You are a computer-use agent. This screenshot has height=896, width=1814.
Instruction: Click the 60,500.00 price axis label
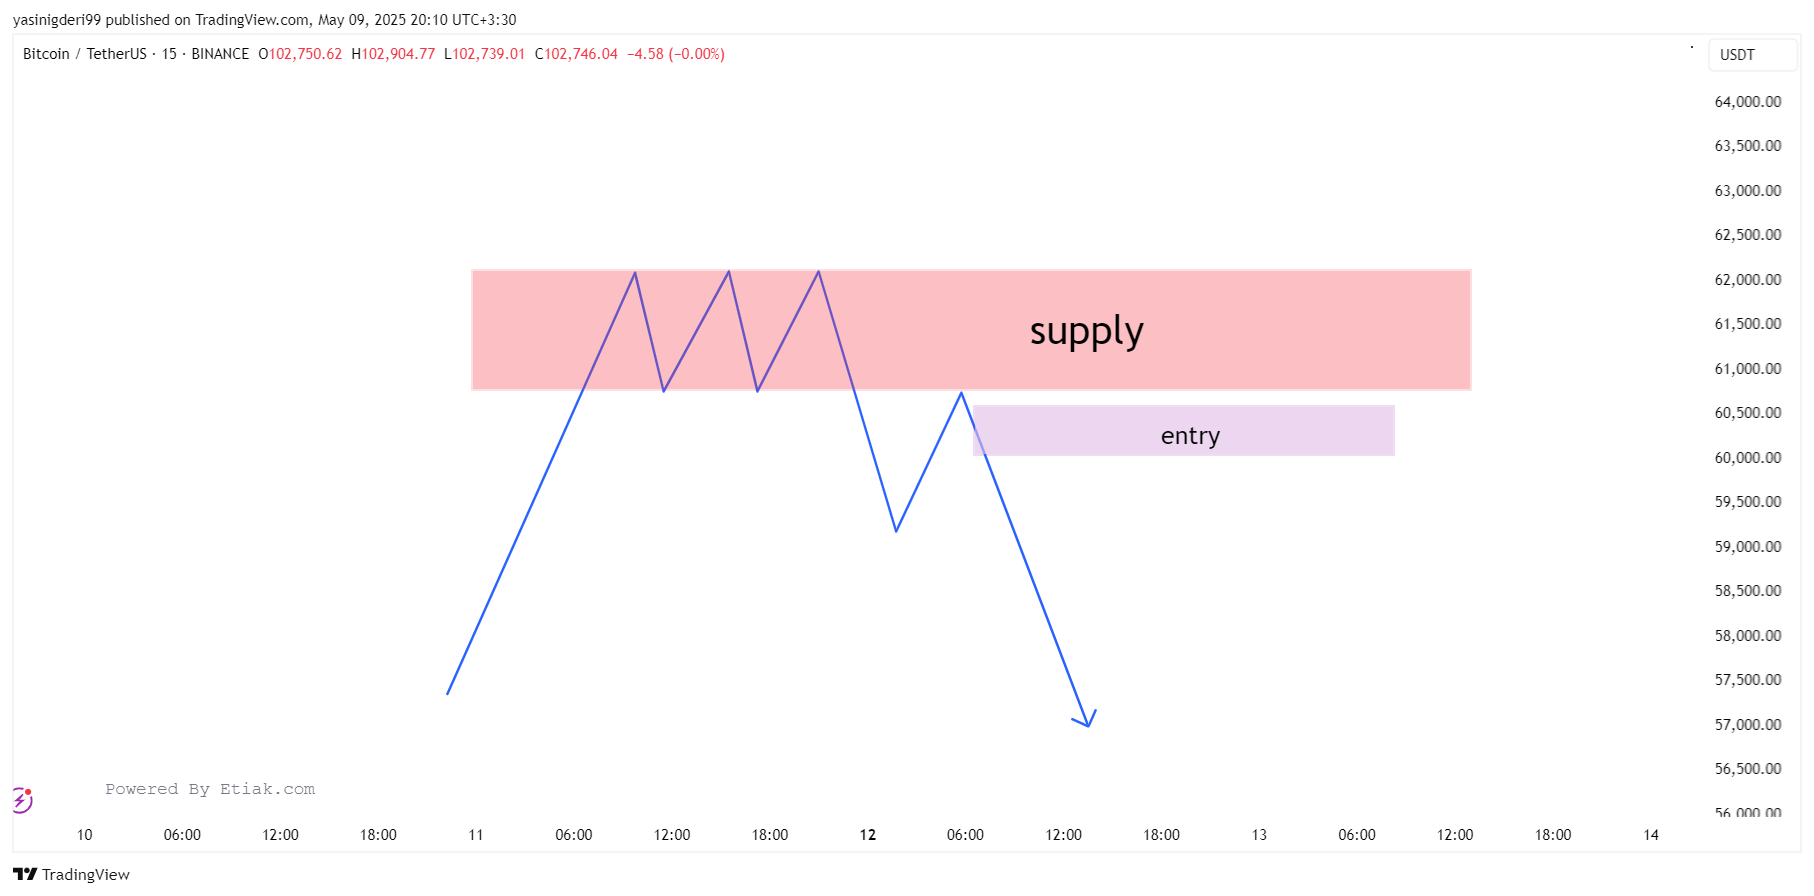pos(1748,413)
